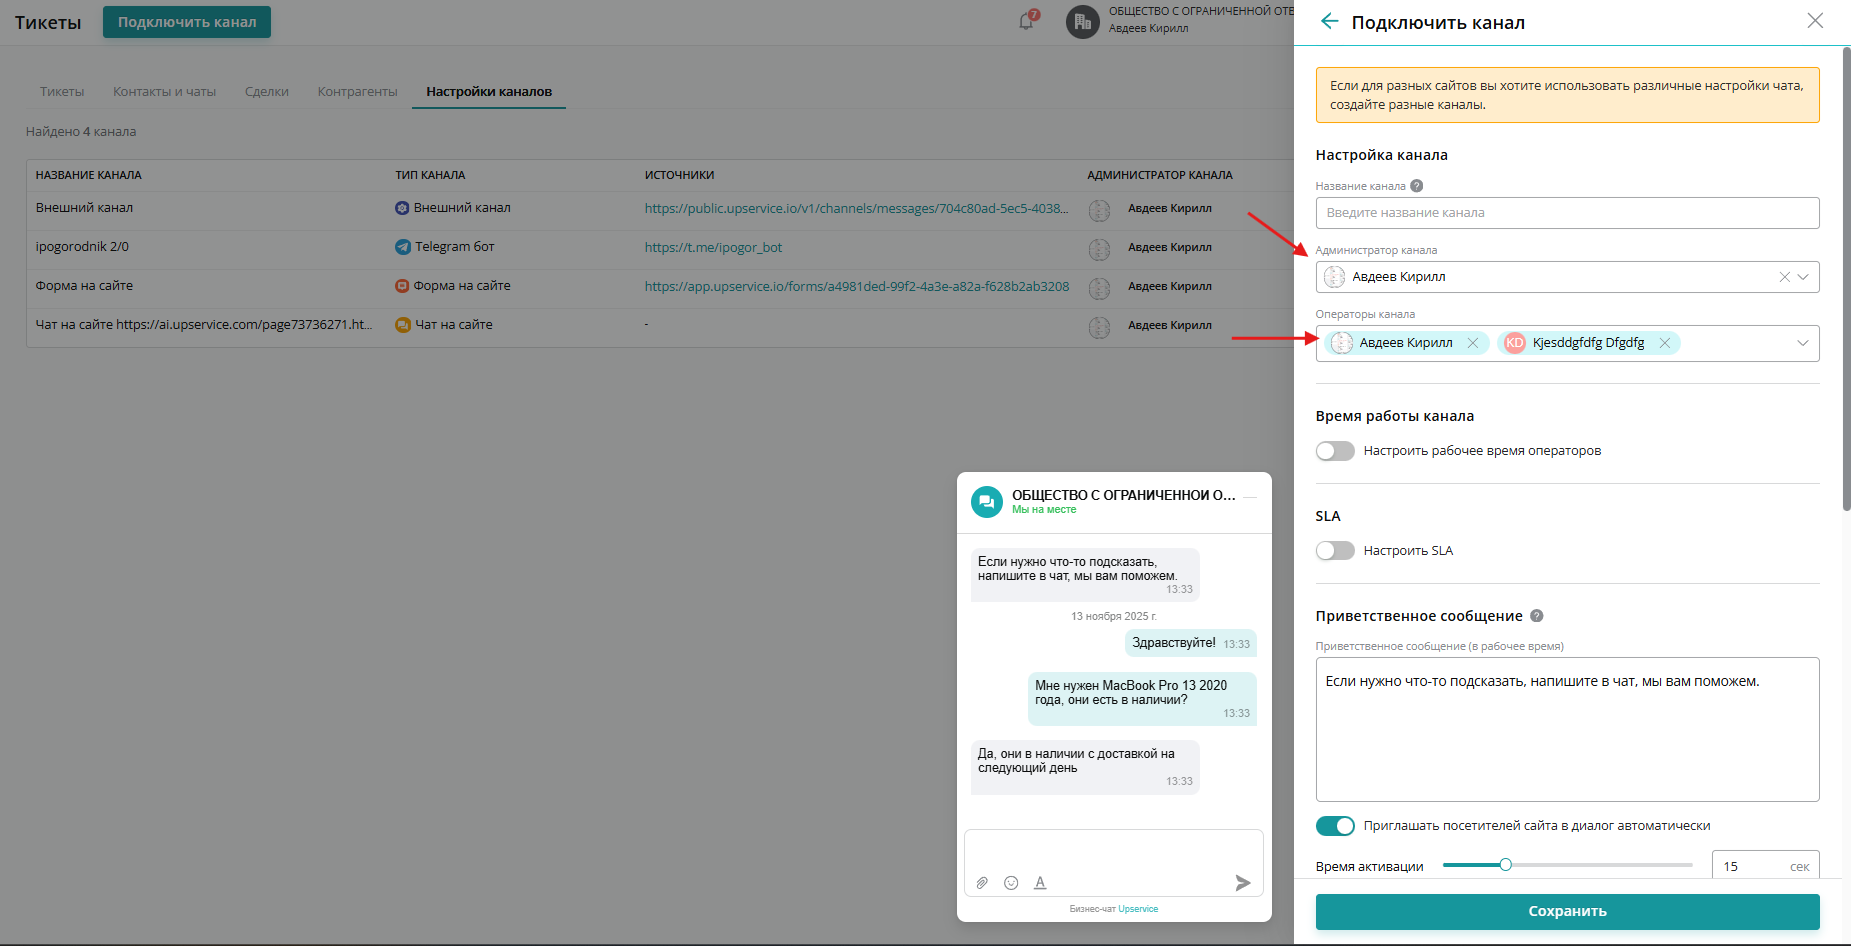Click the Подключить канал button
This screenshot has width=1851, height=946.
pyautogui.click(x=187, y=22)
